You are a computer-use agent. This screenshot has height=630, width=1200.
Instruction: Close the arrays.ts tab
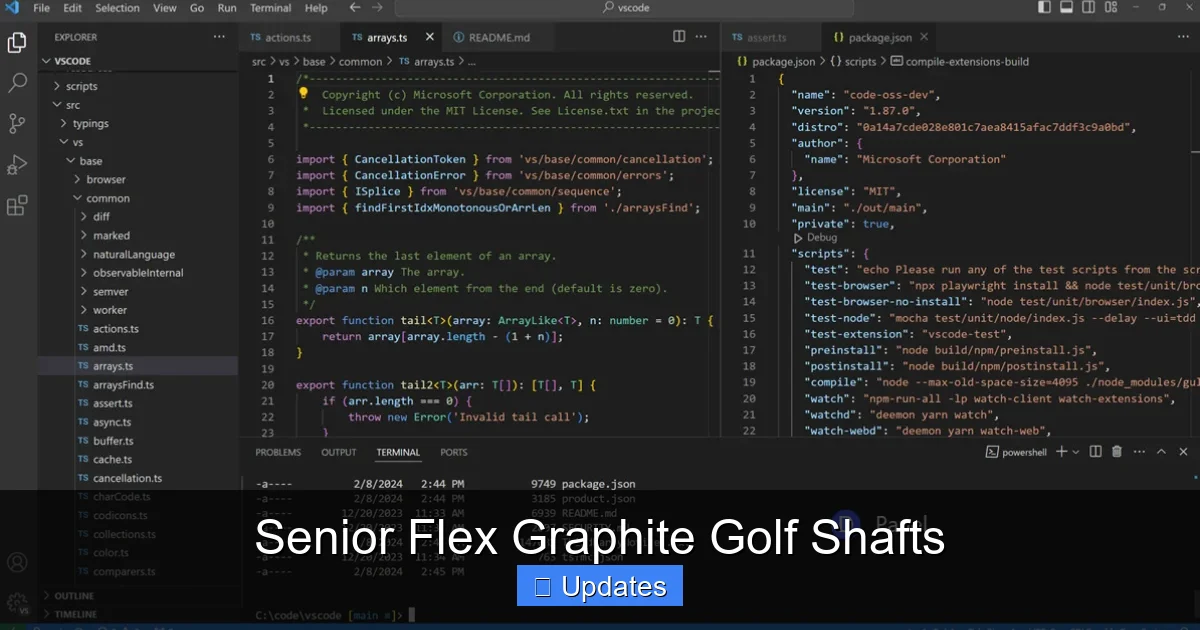click(x=430, y=37)
